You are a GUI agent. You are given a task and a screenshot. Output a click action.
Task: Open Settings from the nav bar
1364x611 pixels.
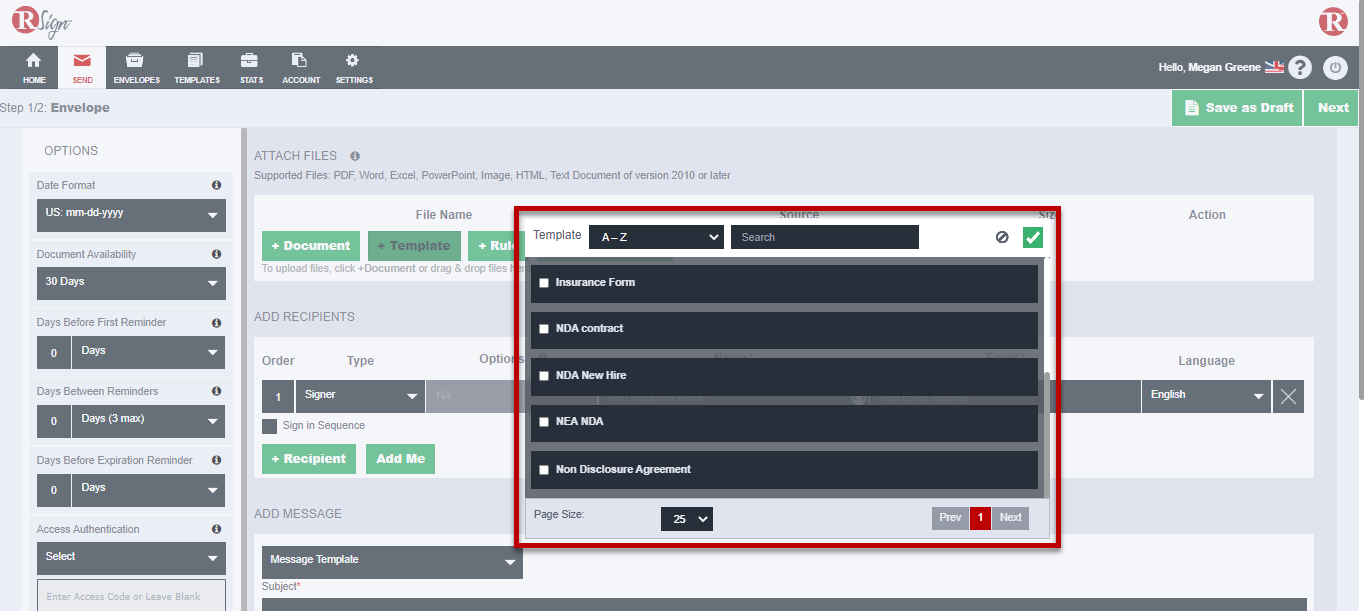(x=353, y=67)
